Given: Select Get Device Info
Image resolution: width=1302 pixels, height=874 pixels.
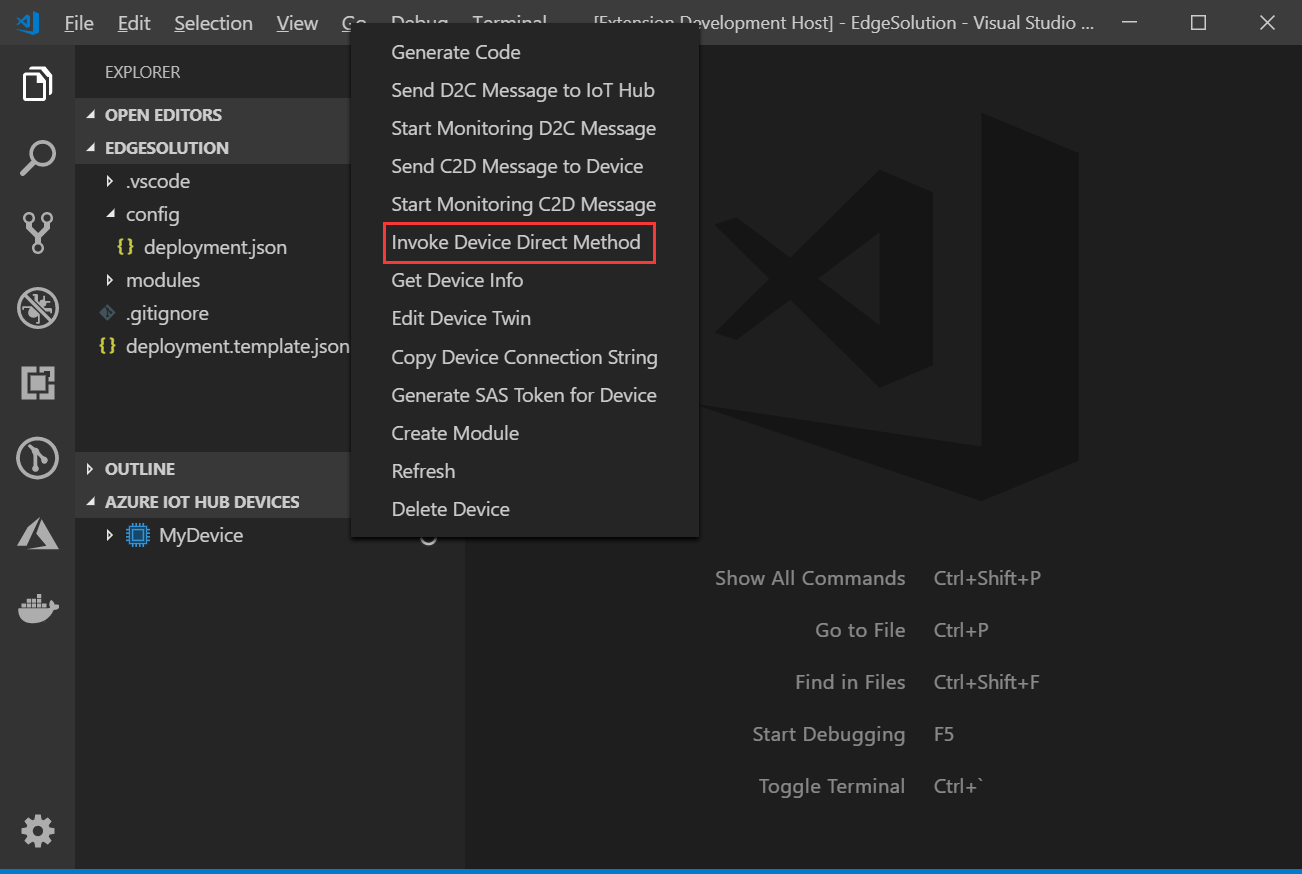Looking at the screenshot, I should (x=524, y=280).
